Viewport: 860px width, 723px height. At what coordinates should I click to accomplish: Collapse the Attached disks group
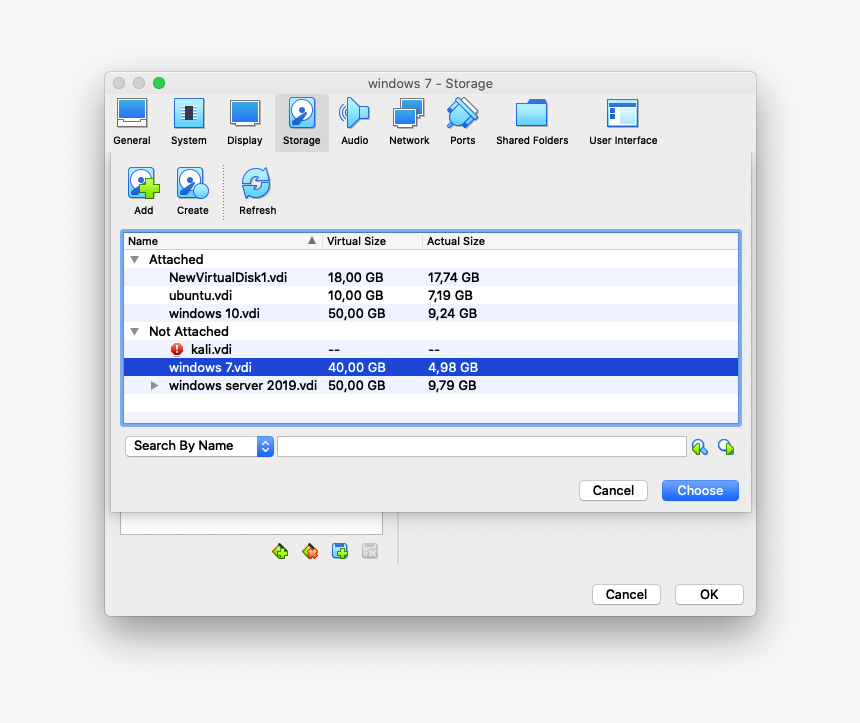click(x=134, y=259)
